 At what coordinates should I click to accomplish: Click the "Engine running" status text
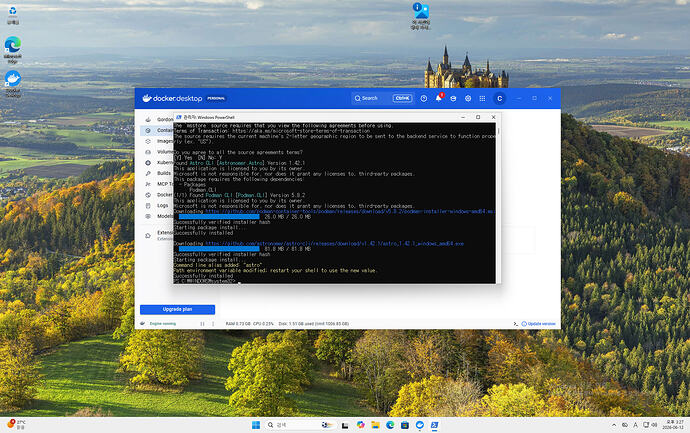[x=163, y=324]
